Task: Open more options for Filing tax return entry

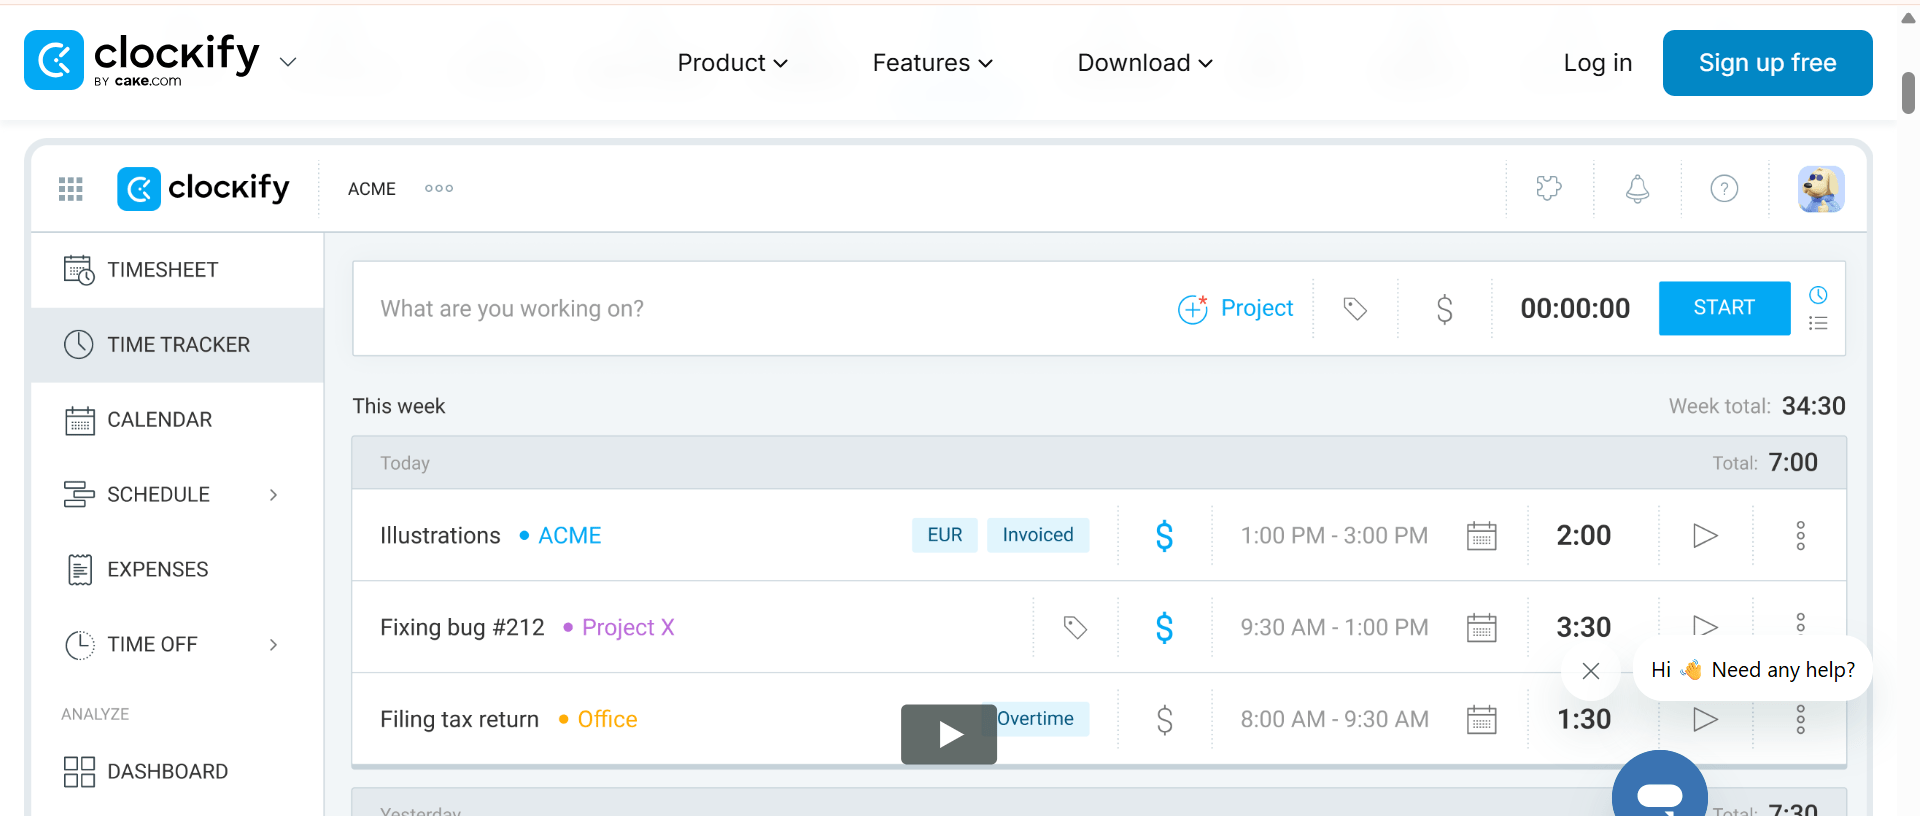Action: tap(1800, 719)
